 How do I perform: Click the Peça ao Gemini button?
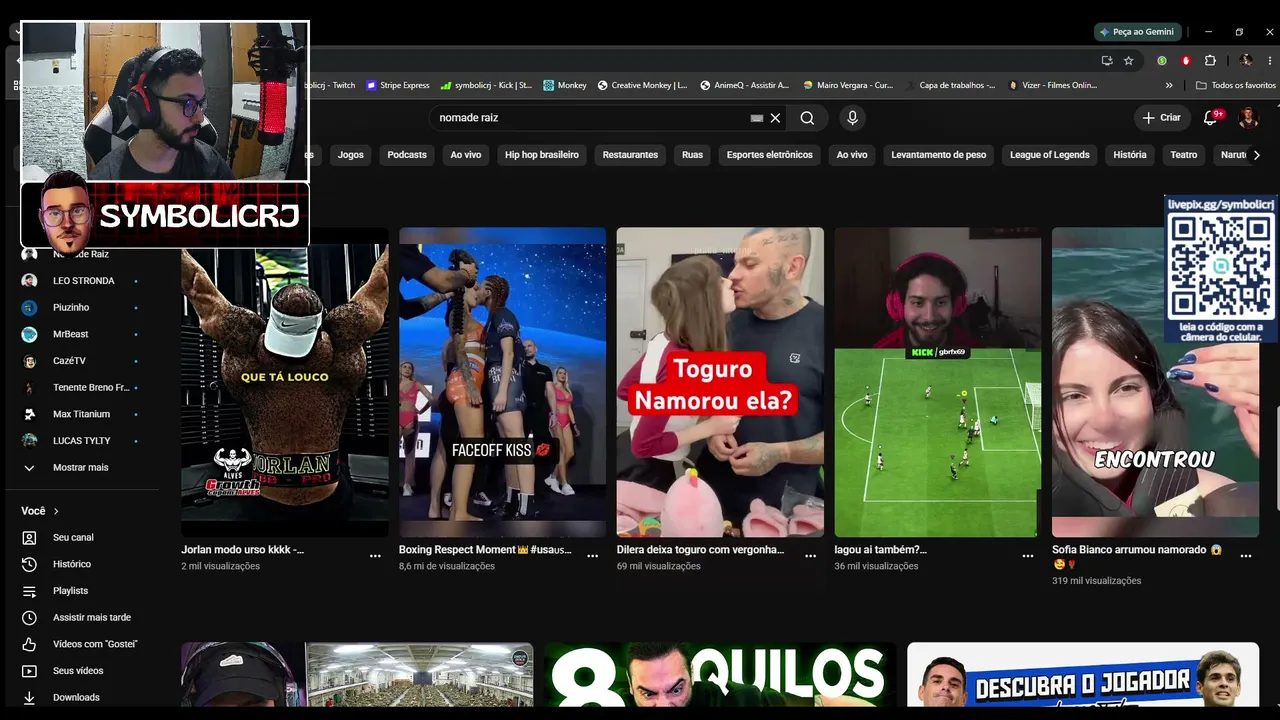1138,32
